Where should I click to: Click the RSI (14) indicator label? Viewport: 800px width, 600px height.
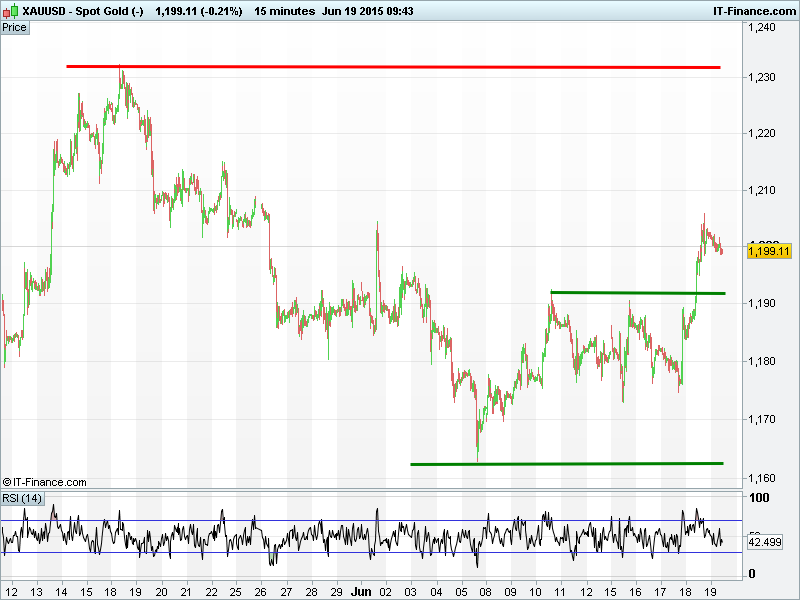click(x=22, y=498)
